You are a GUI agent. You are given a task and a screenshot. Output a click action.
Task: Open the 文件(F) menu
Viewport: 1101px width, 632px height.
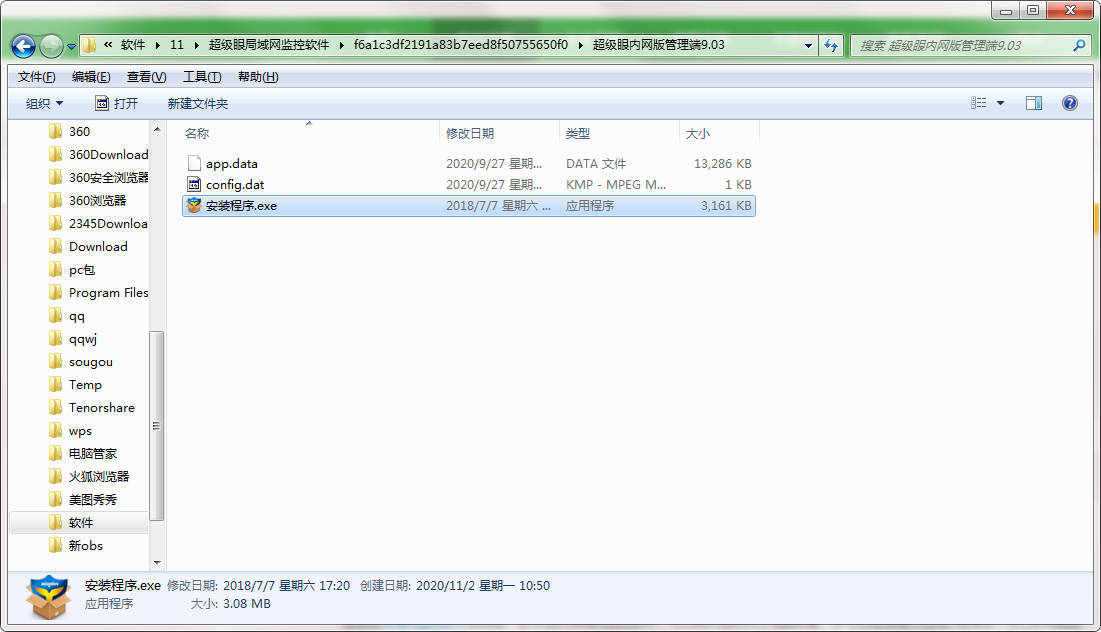click(x=36, y=77)
